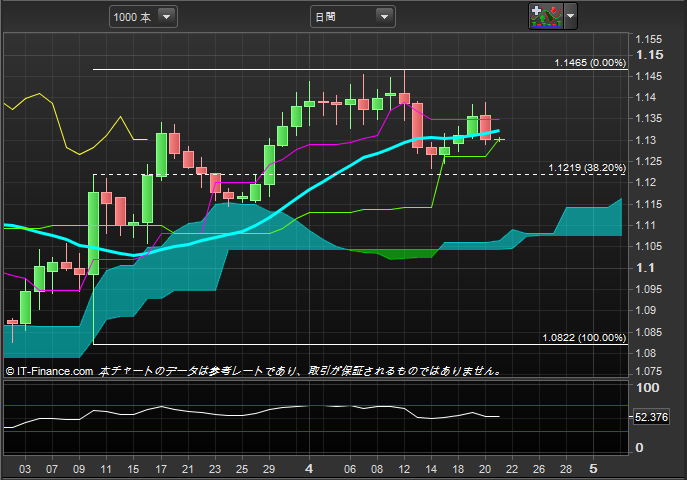The image size is (687, 480).
Task: Click the 1.155 price axis label
Action: (649, 39)
